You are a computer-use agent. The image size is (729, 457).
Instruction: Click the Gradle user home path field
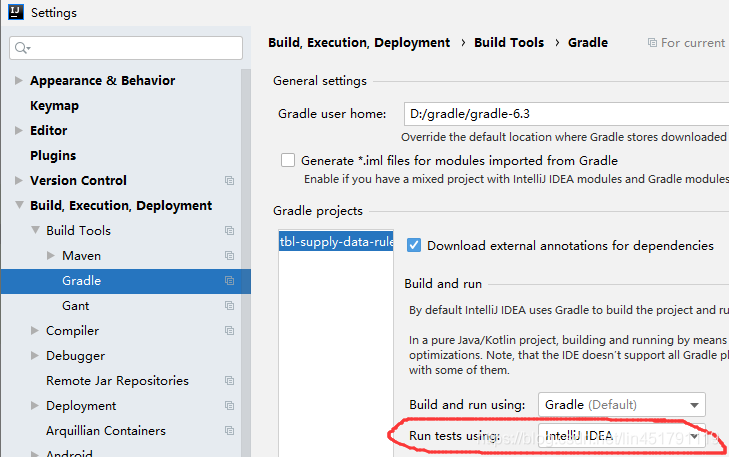[566, 114]
